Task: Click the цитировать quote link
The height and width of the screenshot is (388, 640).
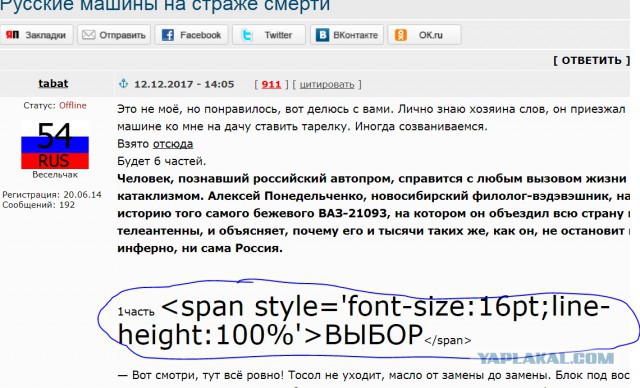Action: pyautogui.click(x=327, y=84)
